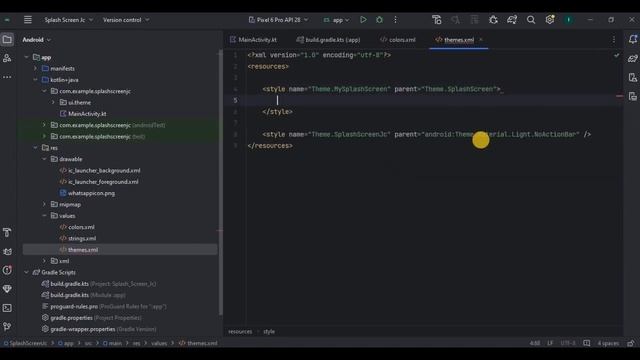This screenshot has height=360, width=640.
Task: Expand the manifests folder
Action: click(x=36, y=69)
